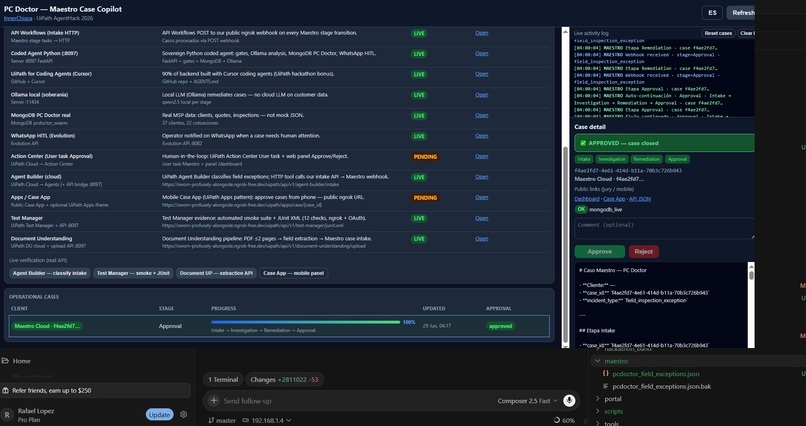Viewport: 806px width, 426px height.
Task: Open link for API Workflows (Intake HTTP) row
Action: [482, 33]
